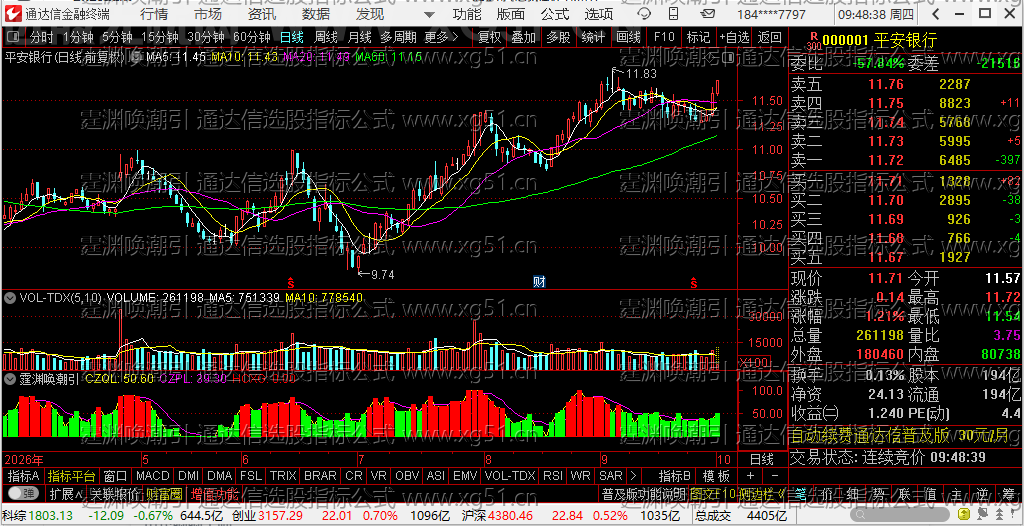
Task: Open 指标B indicator list
Action: point(674,476)
